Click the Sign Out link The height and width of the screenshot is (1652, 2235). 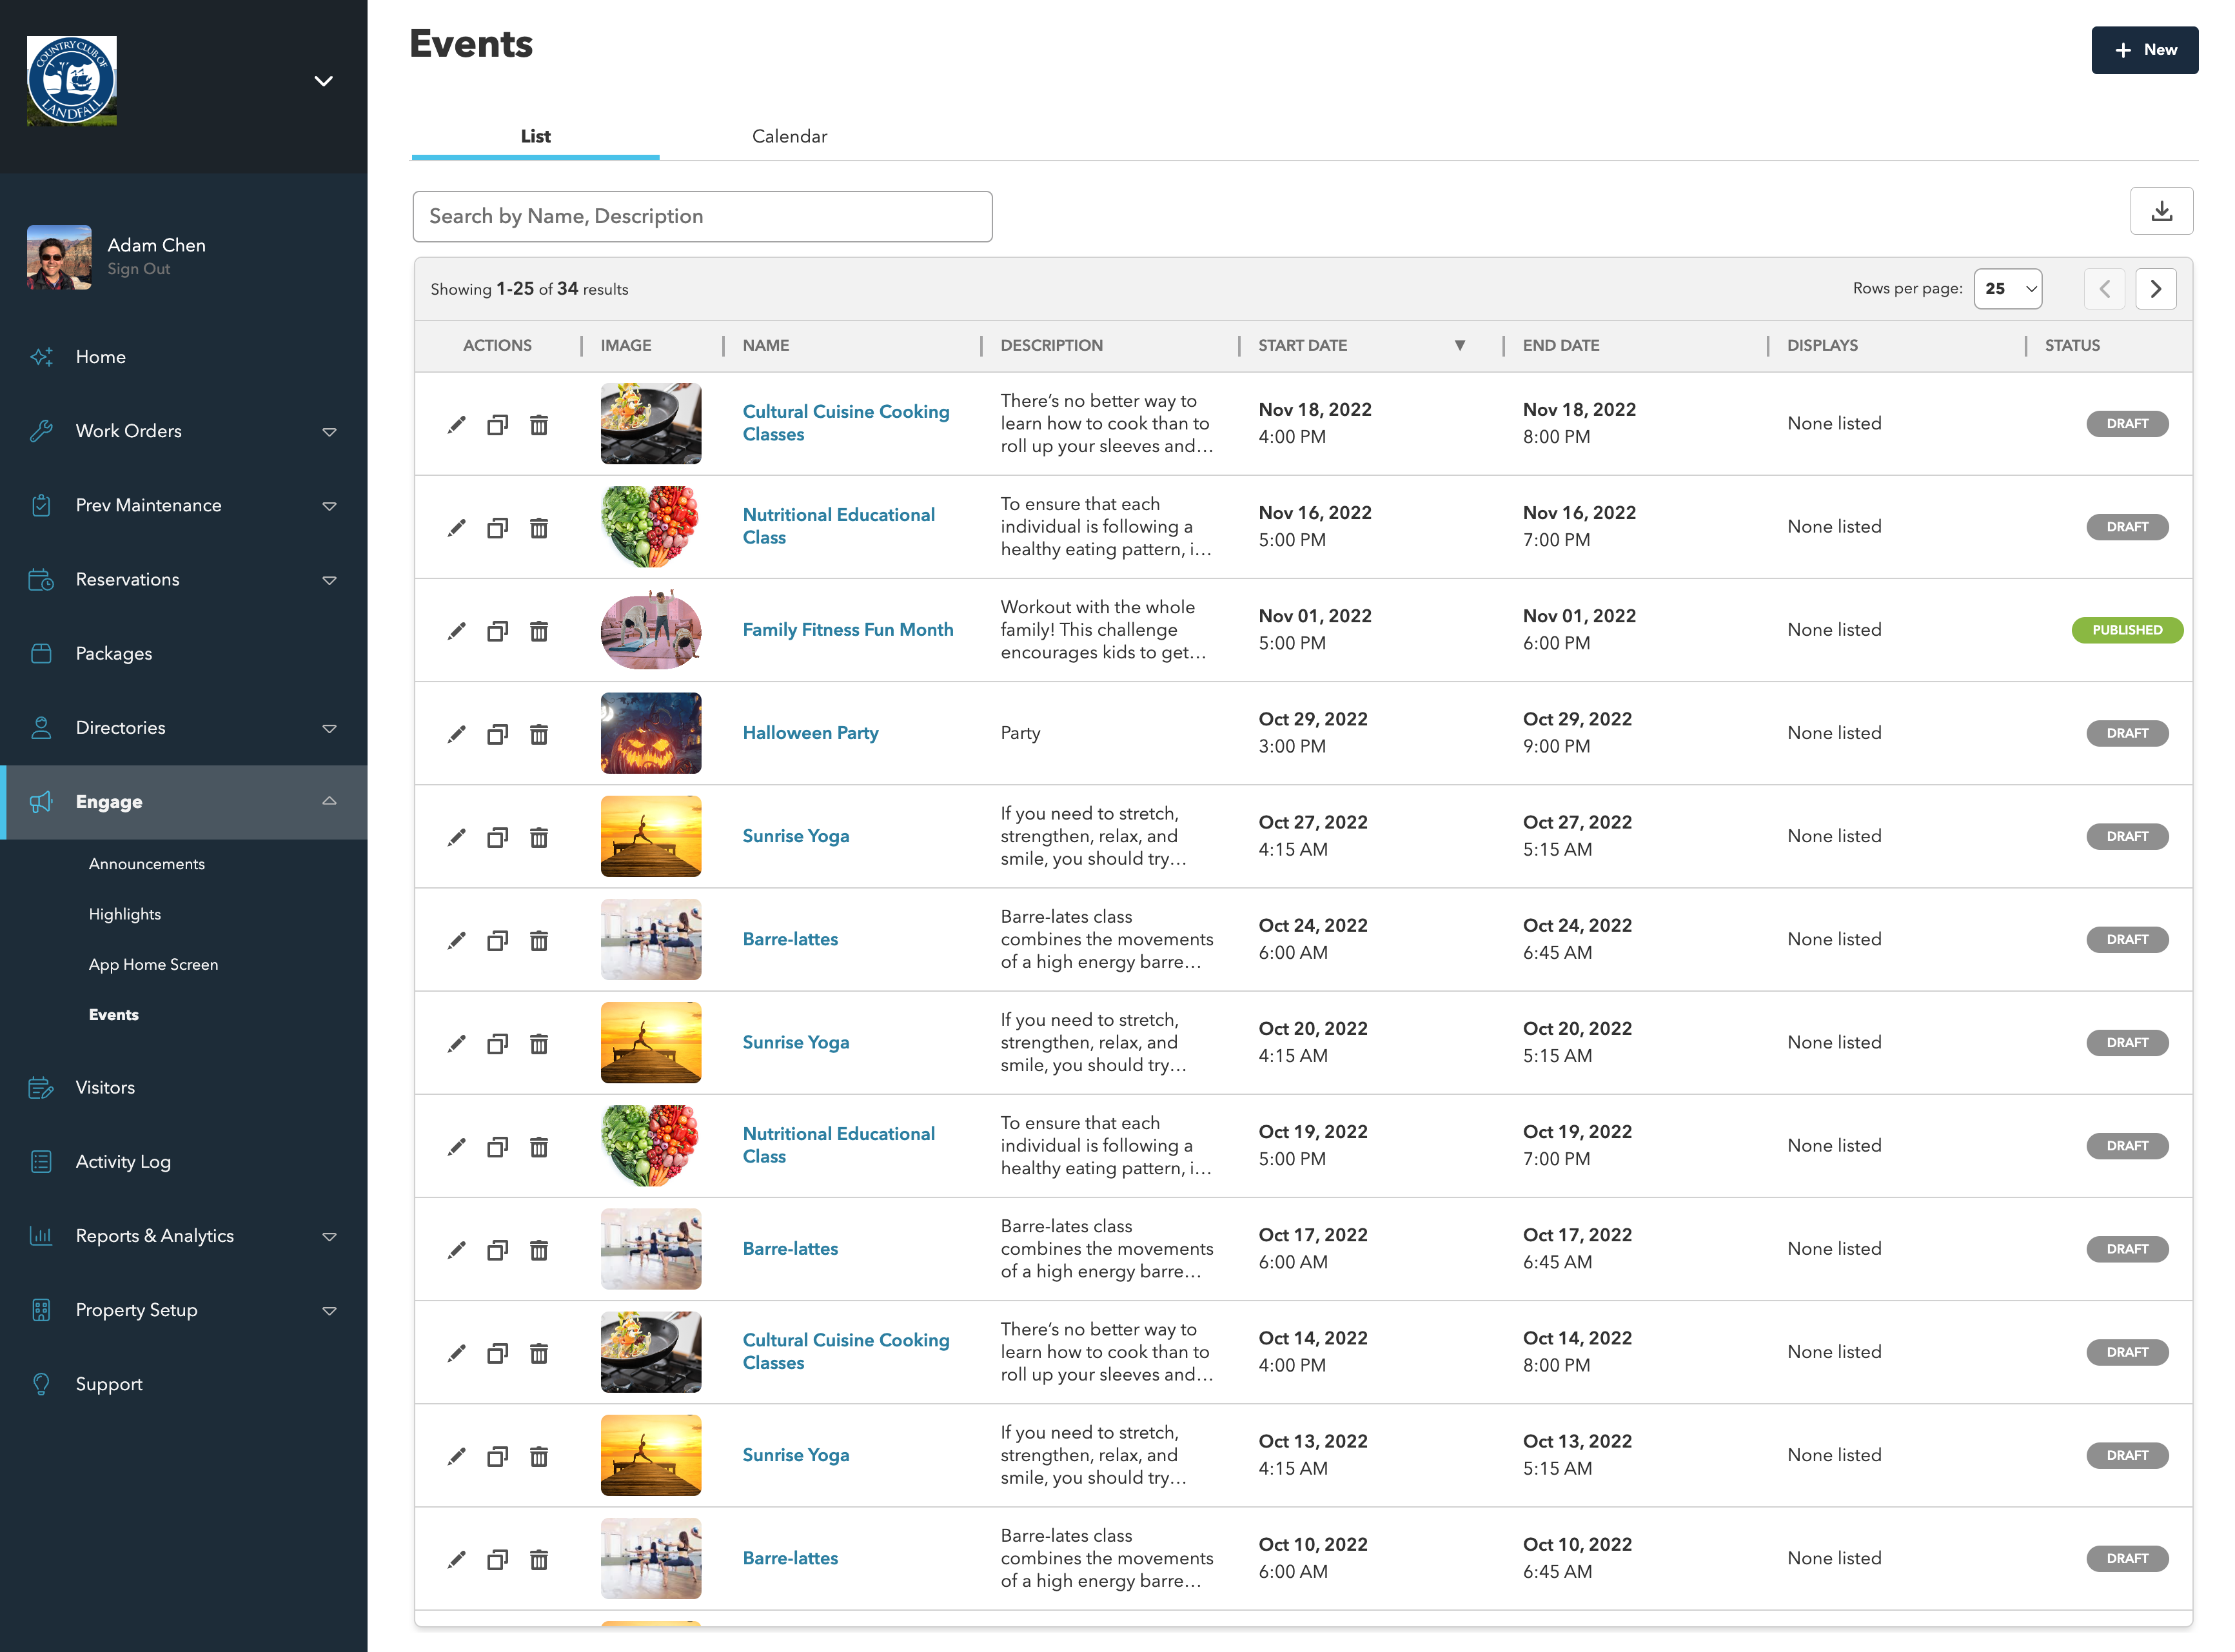[139, 269]
